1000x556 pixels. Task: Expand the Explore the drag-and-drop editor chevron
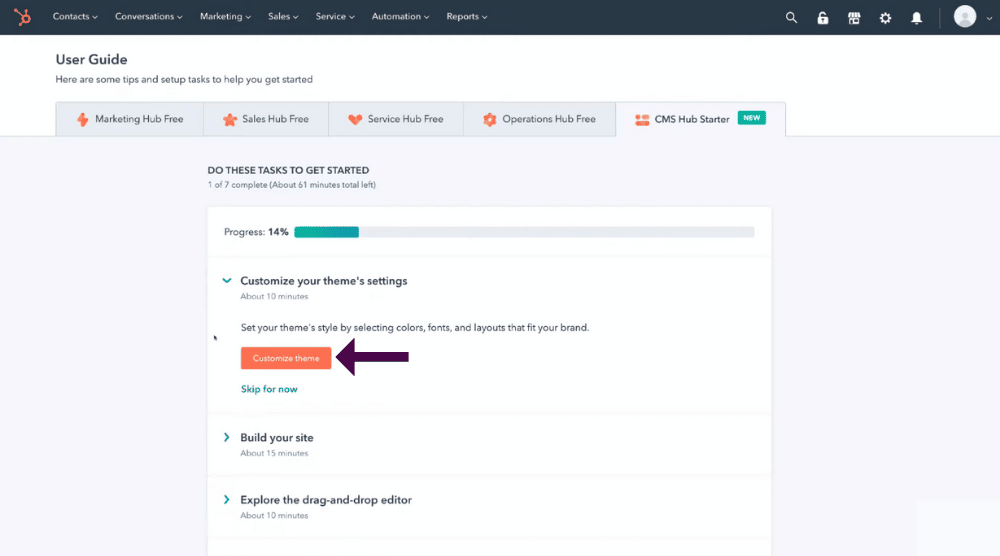(x=226, y=500)
